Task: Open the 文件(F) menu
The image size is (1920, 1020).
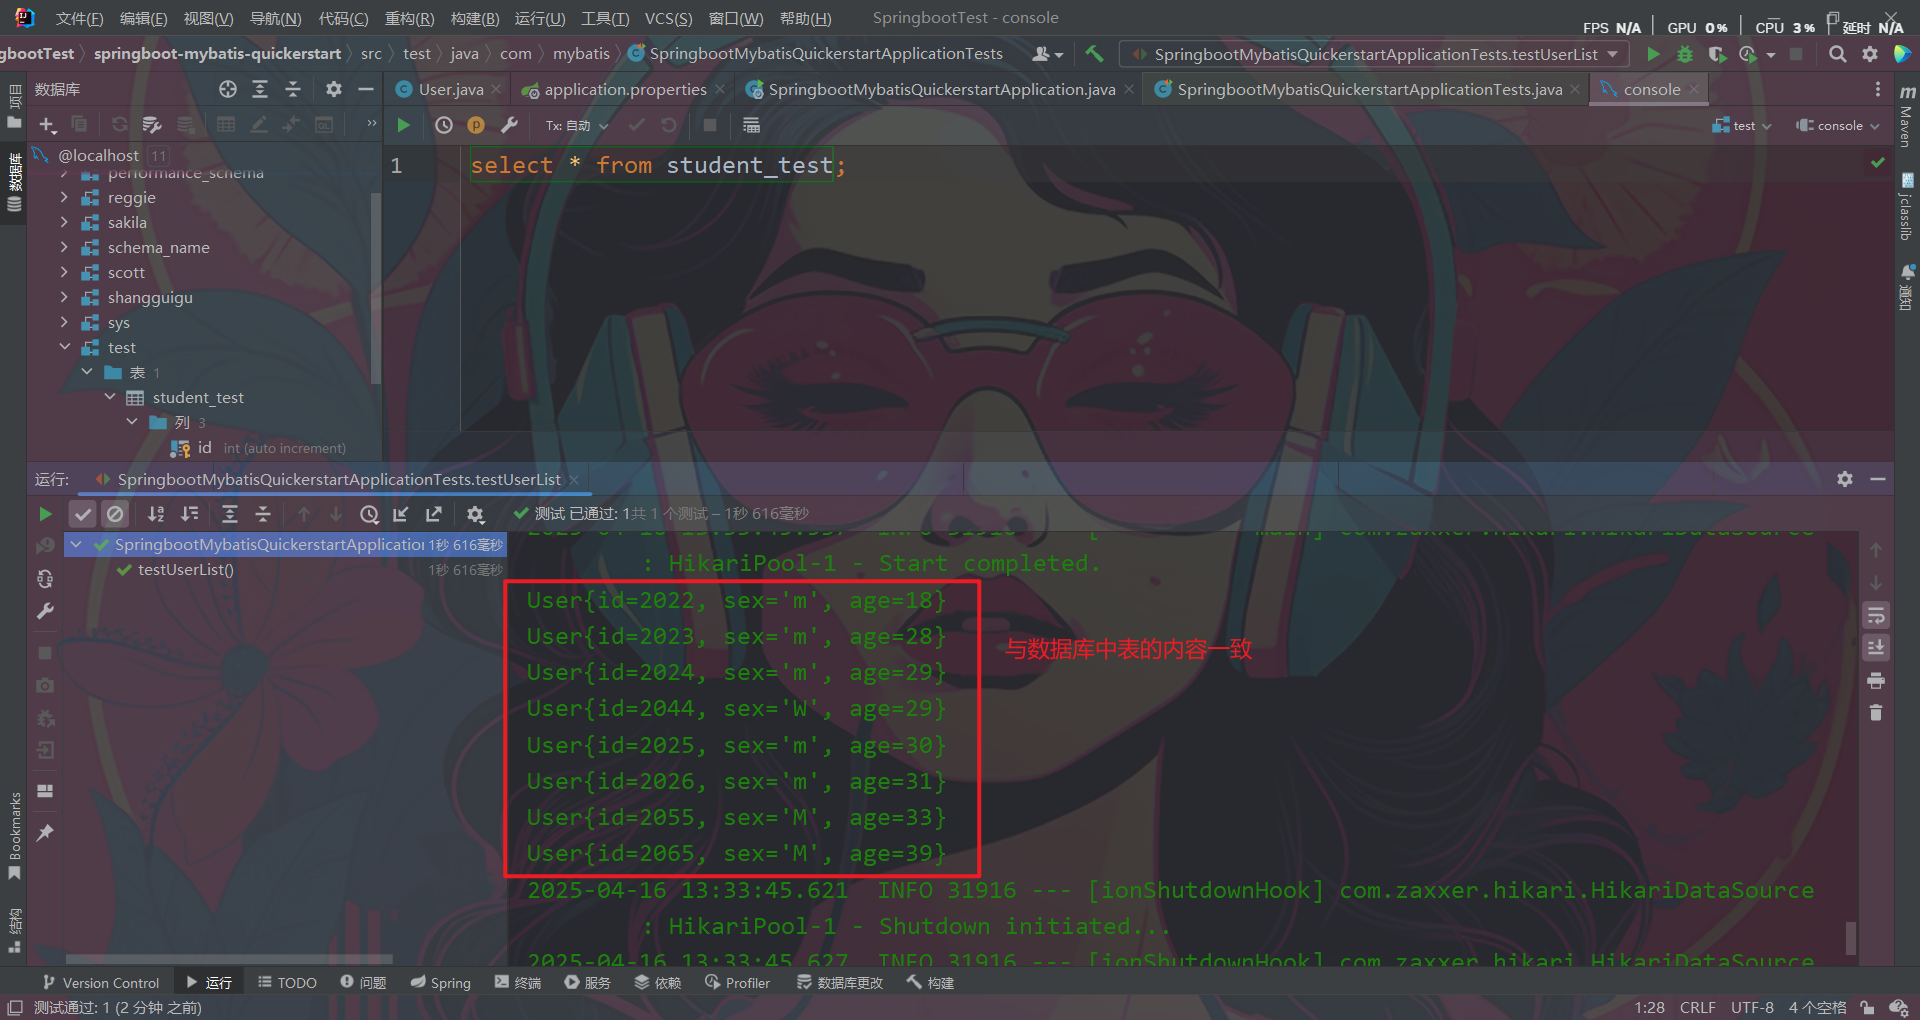Action: click(80, 18)
